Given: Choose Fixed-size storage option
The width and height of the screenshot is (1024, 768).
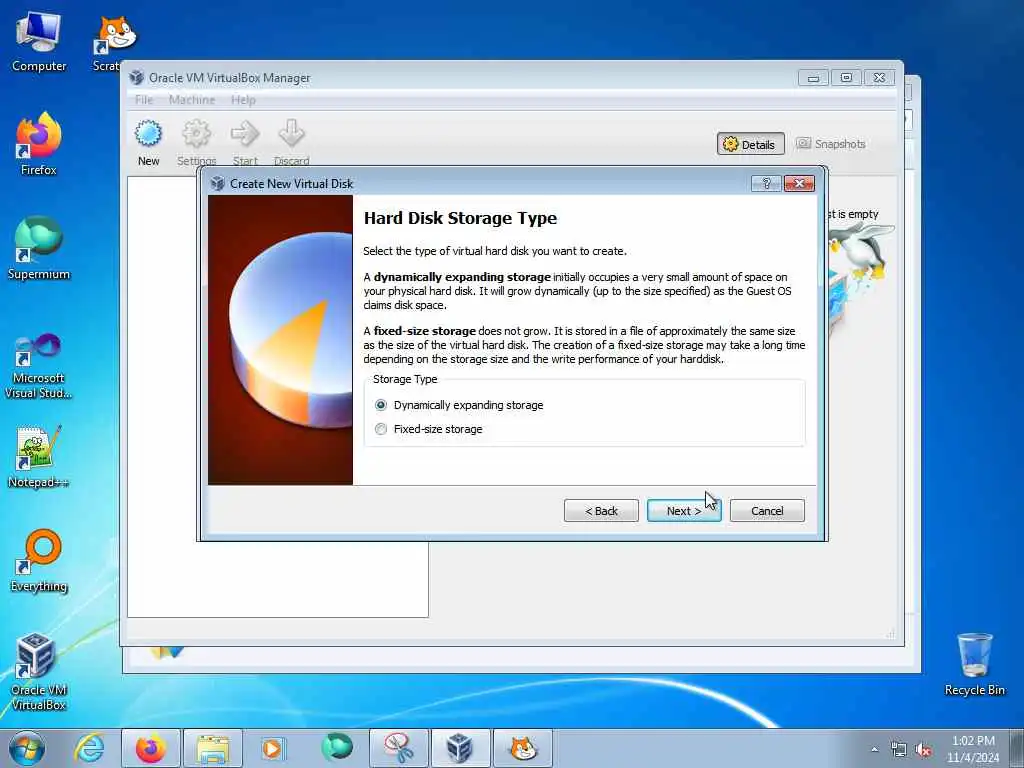Looking at the screenshot, I should click(381, 429).
